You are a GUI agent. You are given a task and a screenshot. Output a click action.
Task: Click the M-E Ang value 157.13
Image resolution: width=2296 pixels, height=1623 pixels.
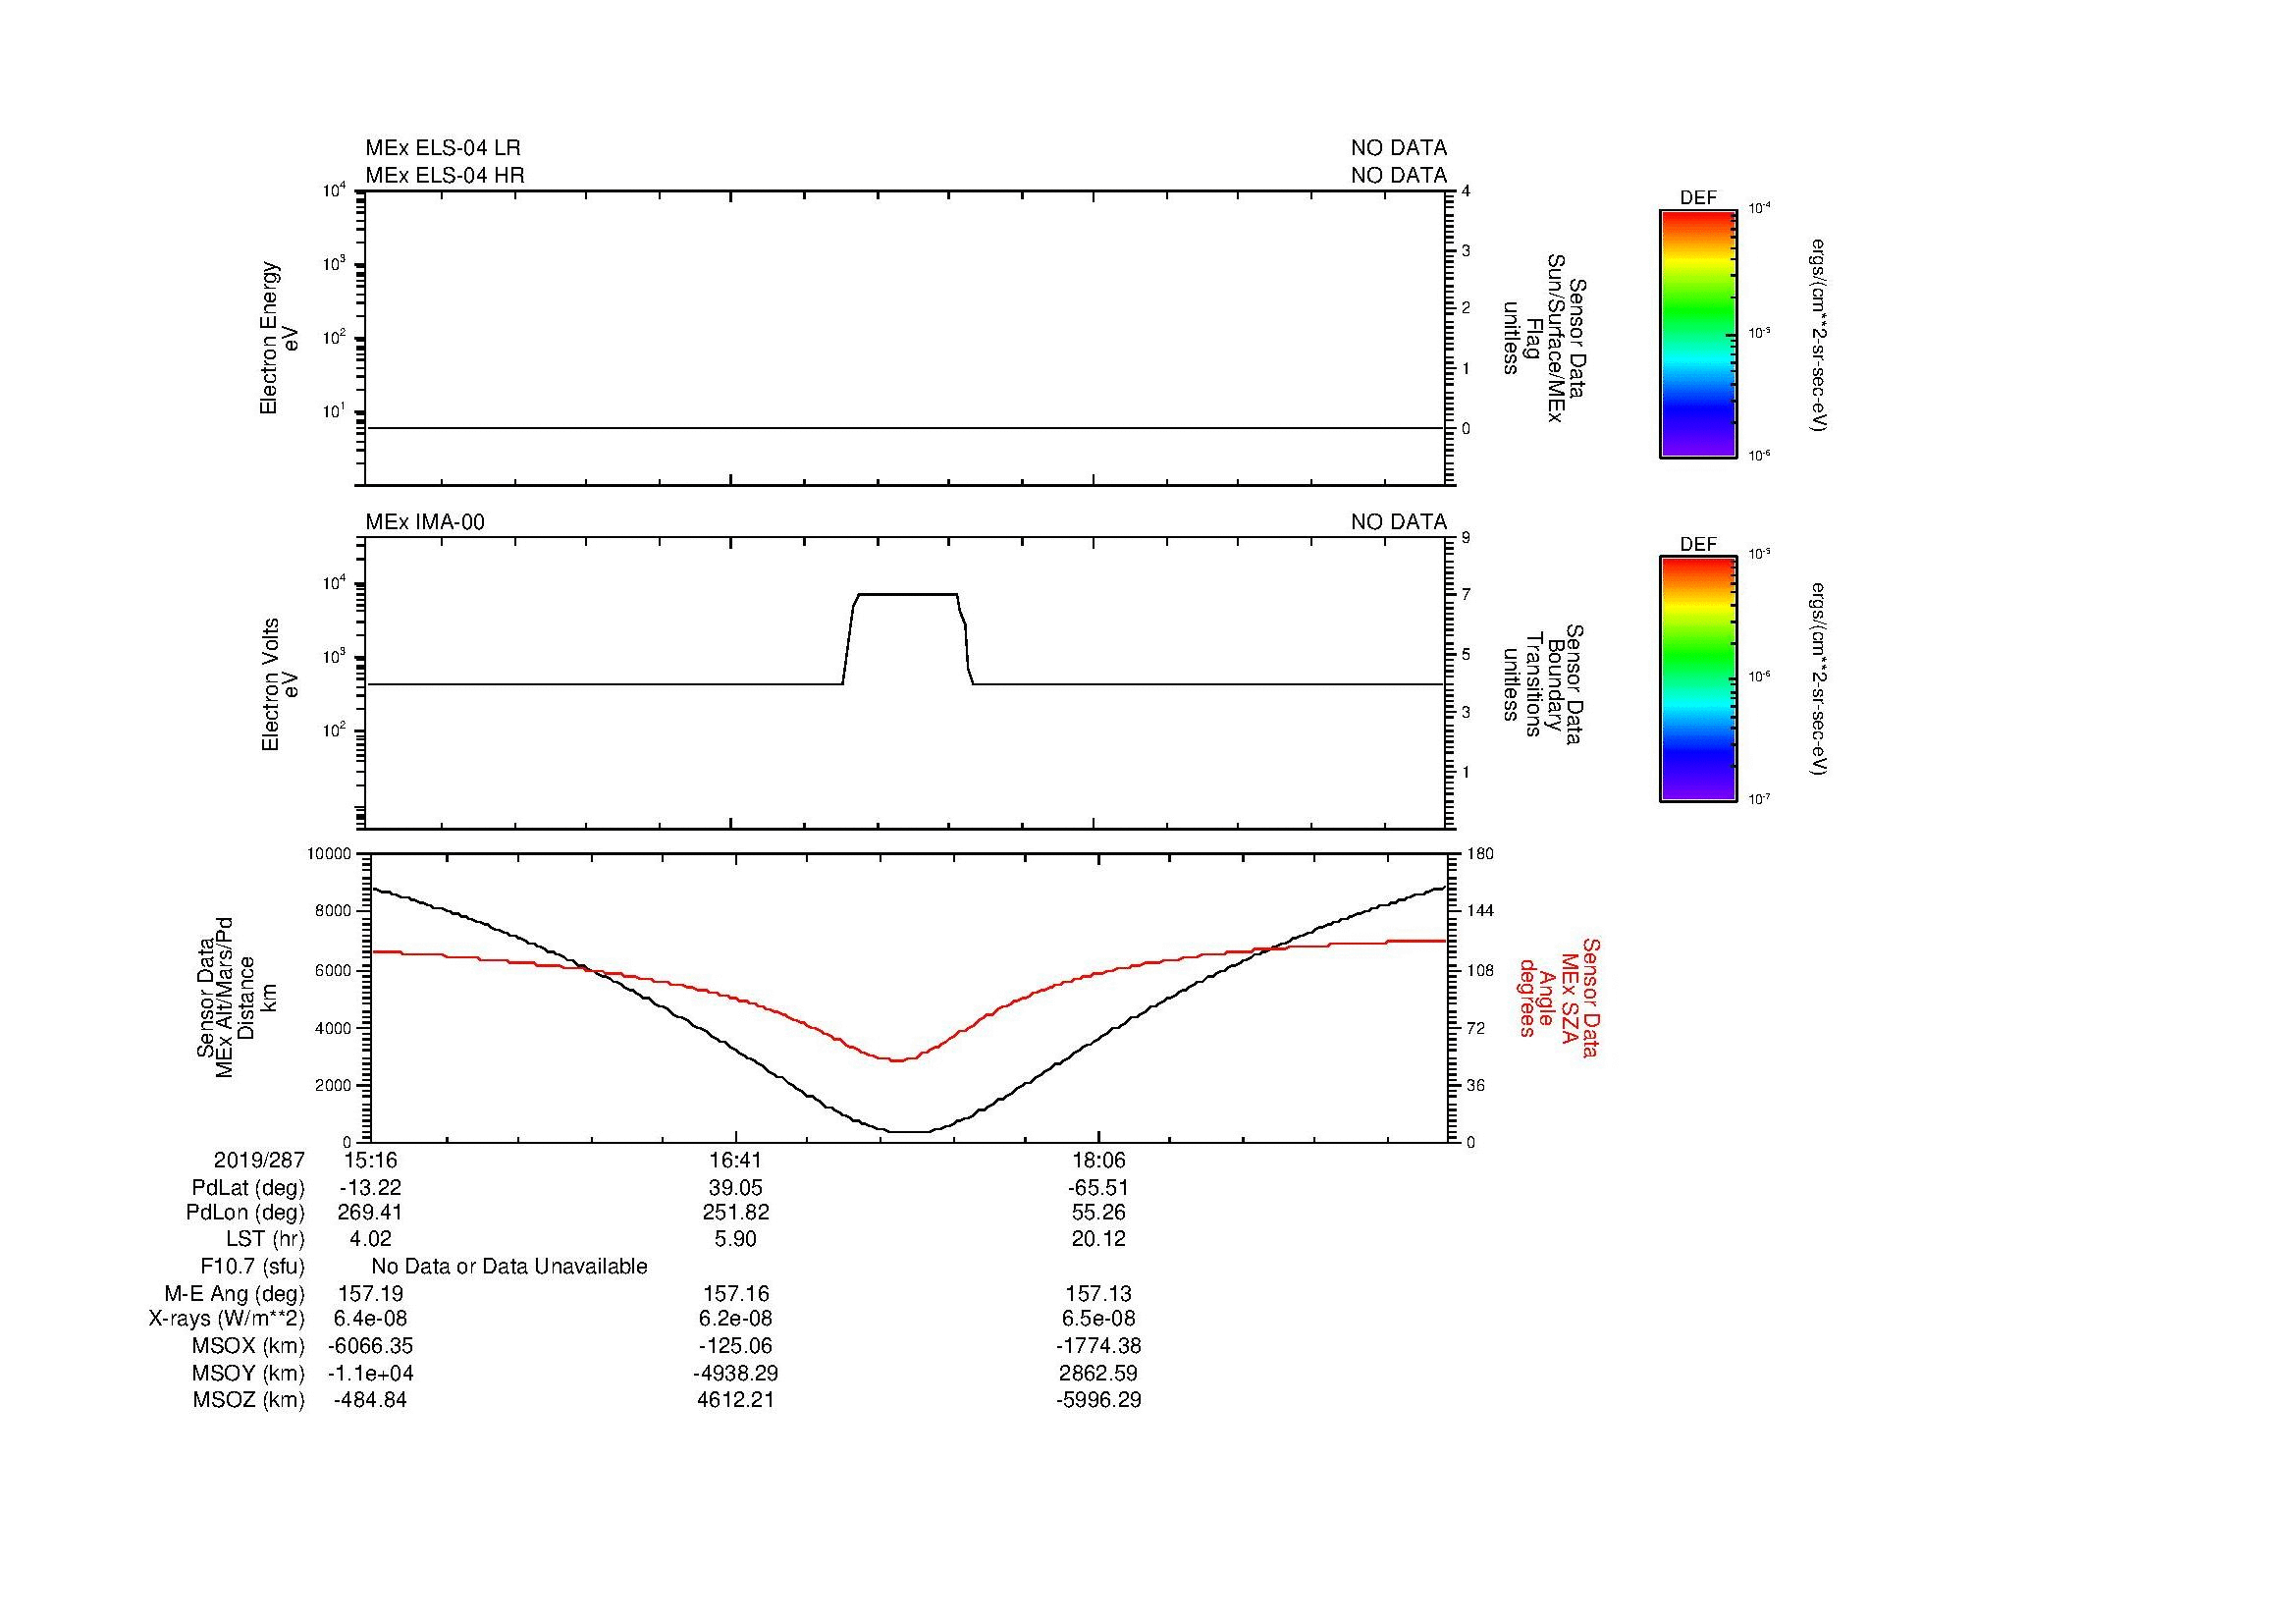[x=1098, y=1294]
